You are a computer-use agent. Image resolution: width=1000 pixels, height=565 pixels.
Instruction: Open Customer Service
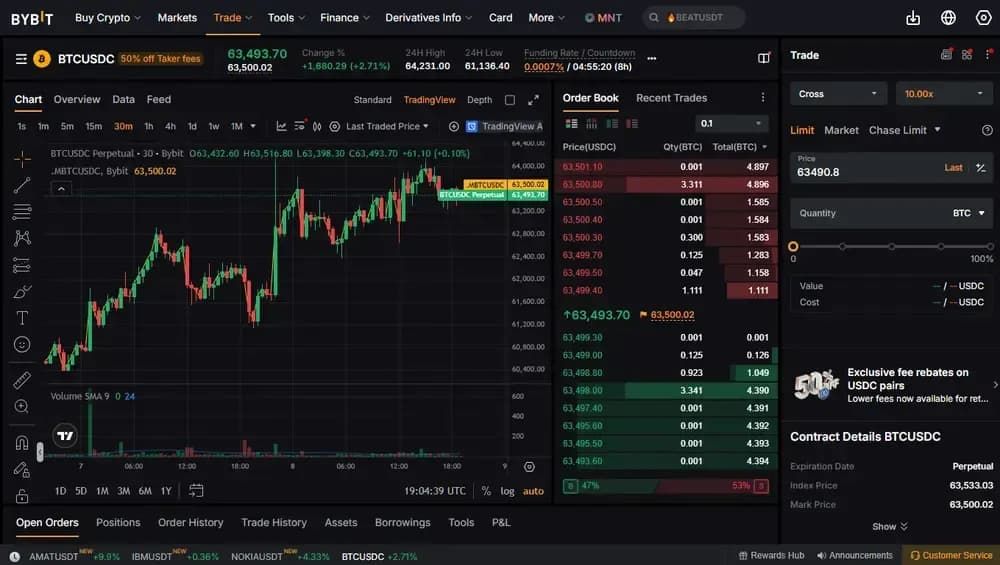(x=951, y=555)
